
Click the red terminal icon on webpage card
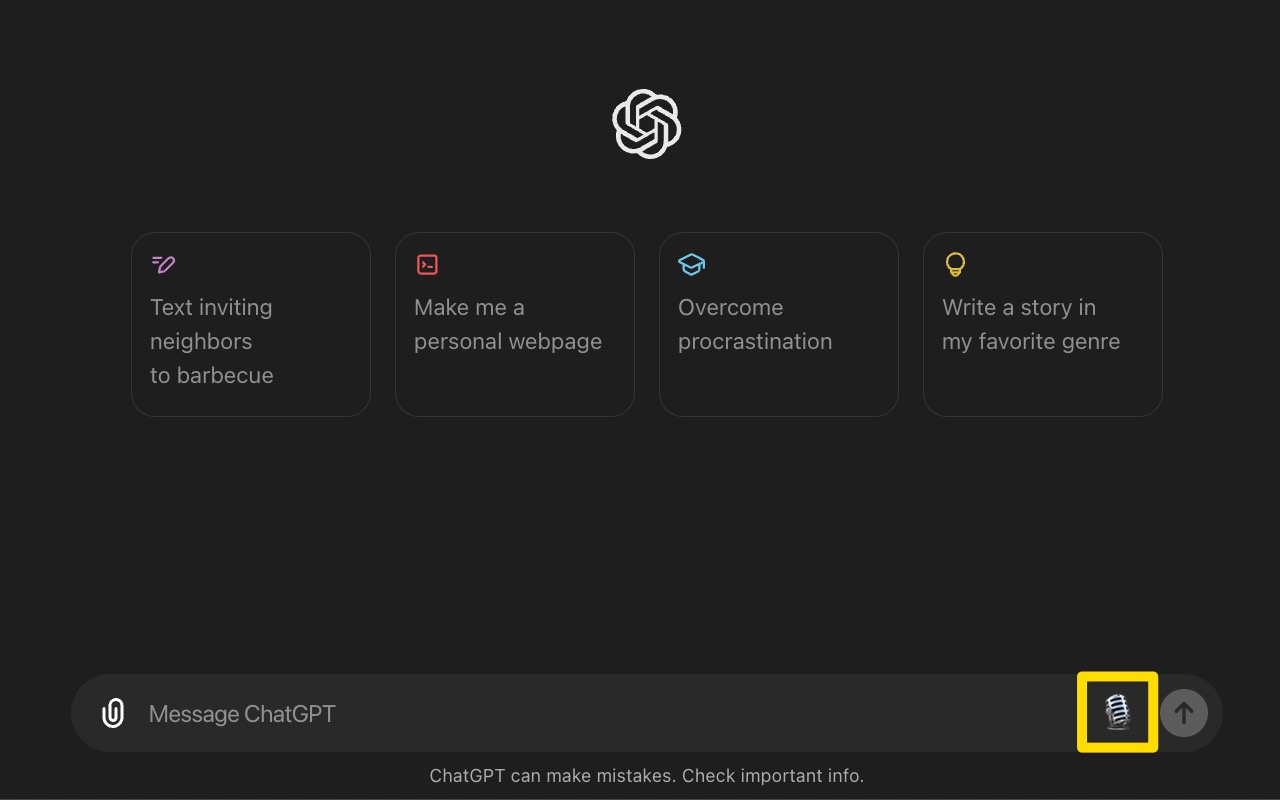[427, 265]
